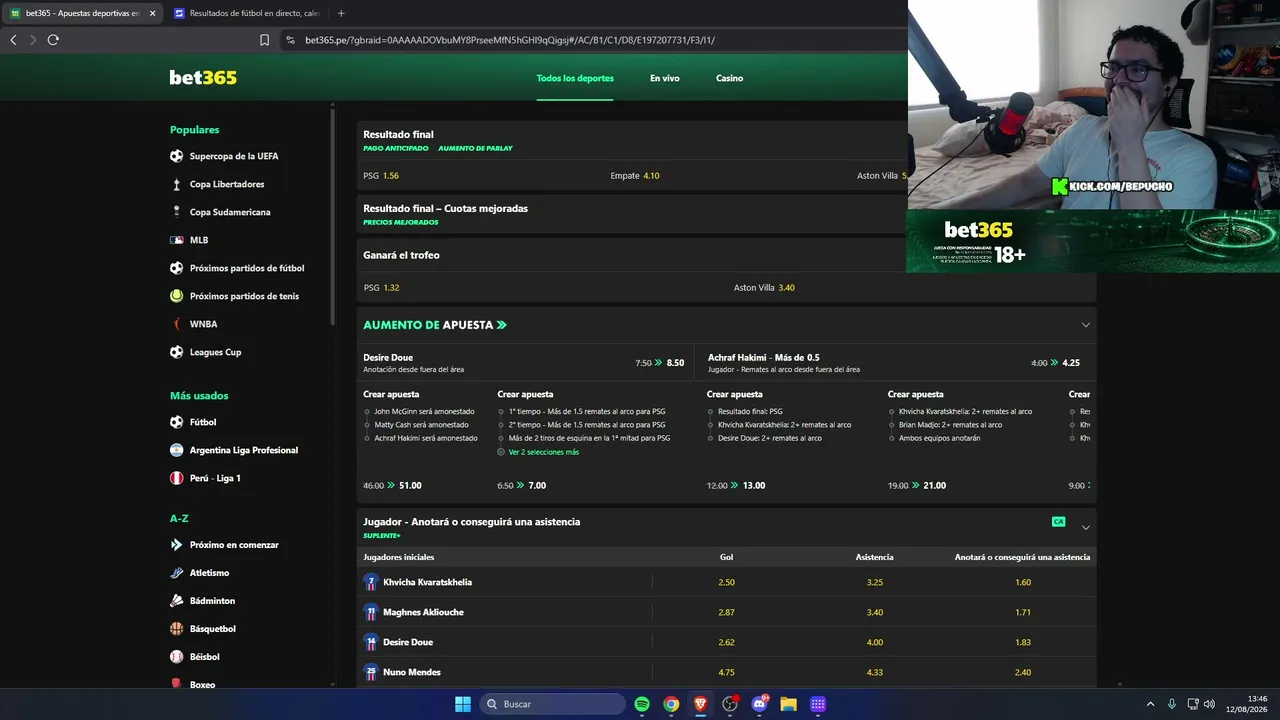Click the Argentina flag icon
Screen dimensions: 1280x720
176,450
